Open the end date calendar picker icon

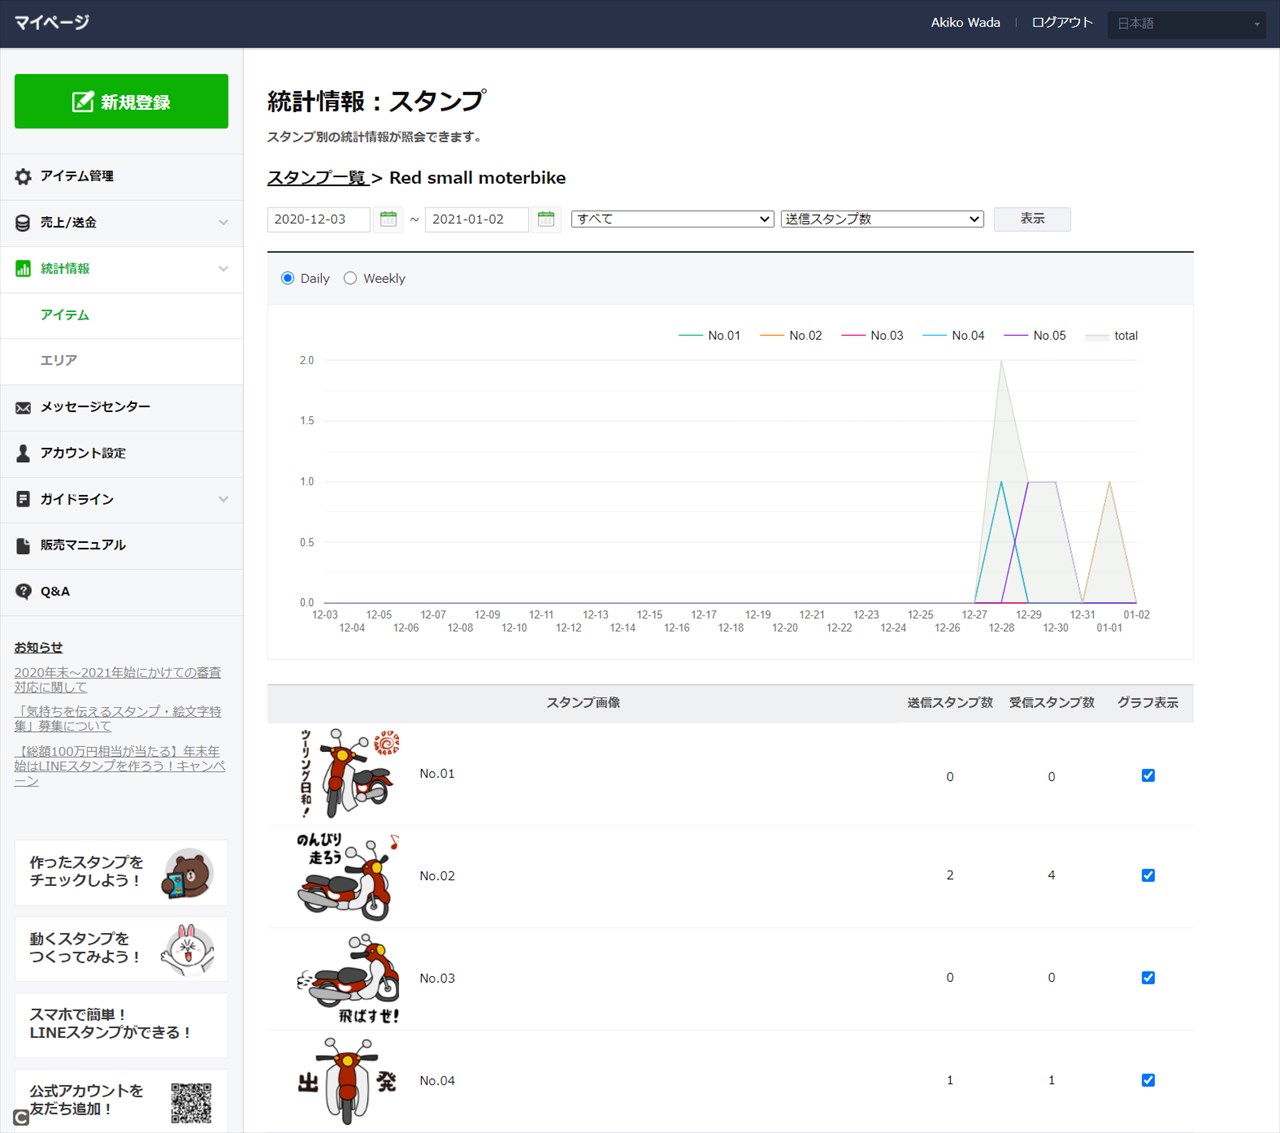click(x=546, y=219)
